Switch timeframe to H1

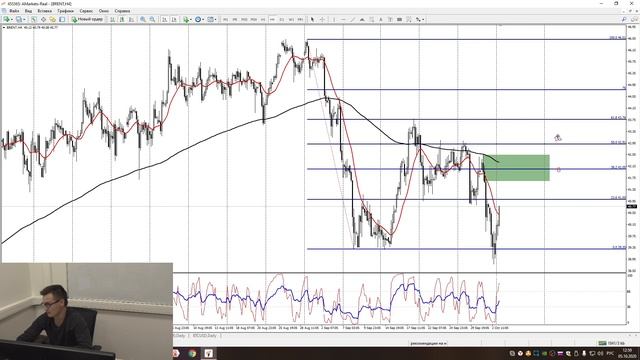pyautogui.click(x=263, y=19)
